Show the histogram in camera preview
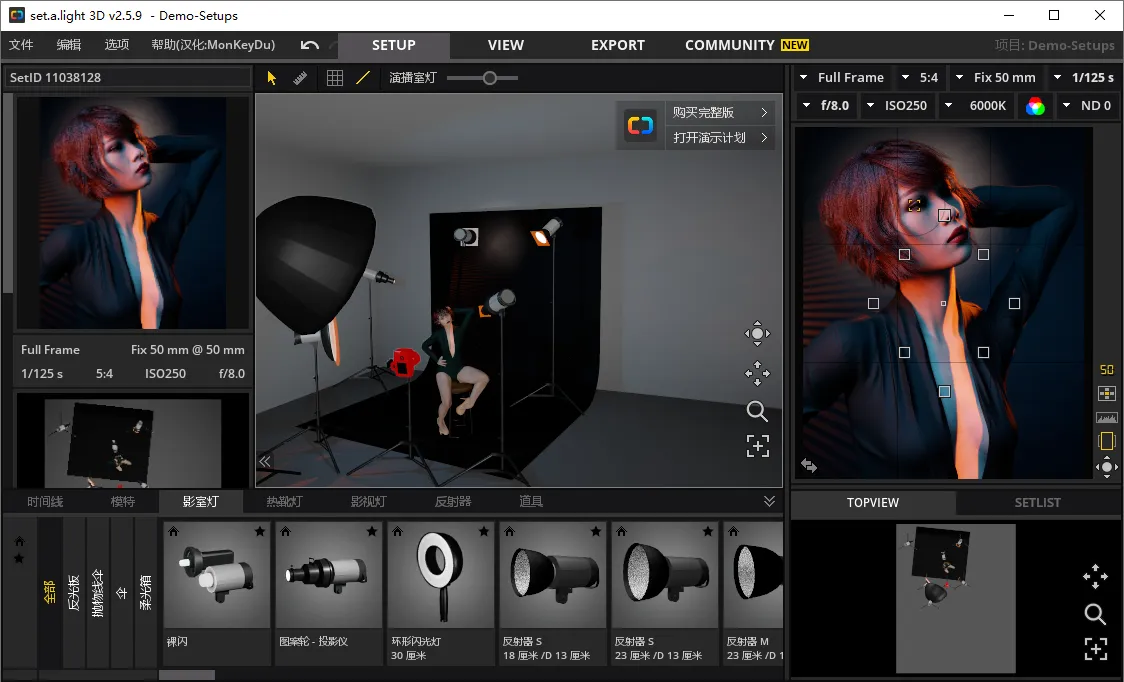 (1106, 417)
